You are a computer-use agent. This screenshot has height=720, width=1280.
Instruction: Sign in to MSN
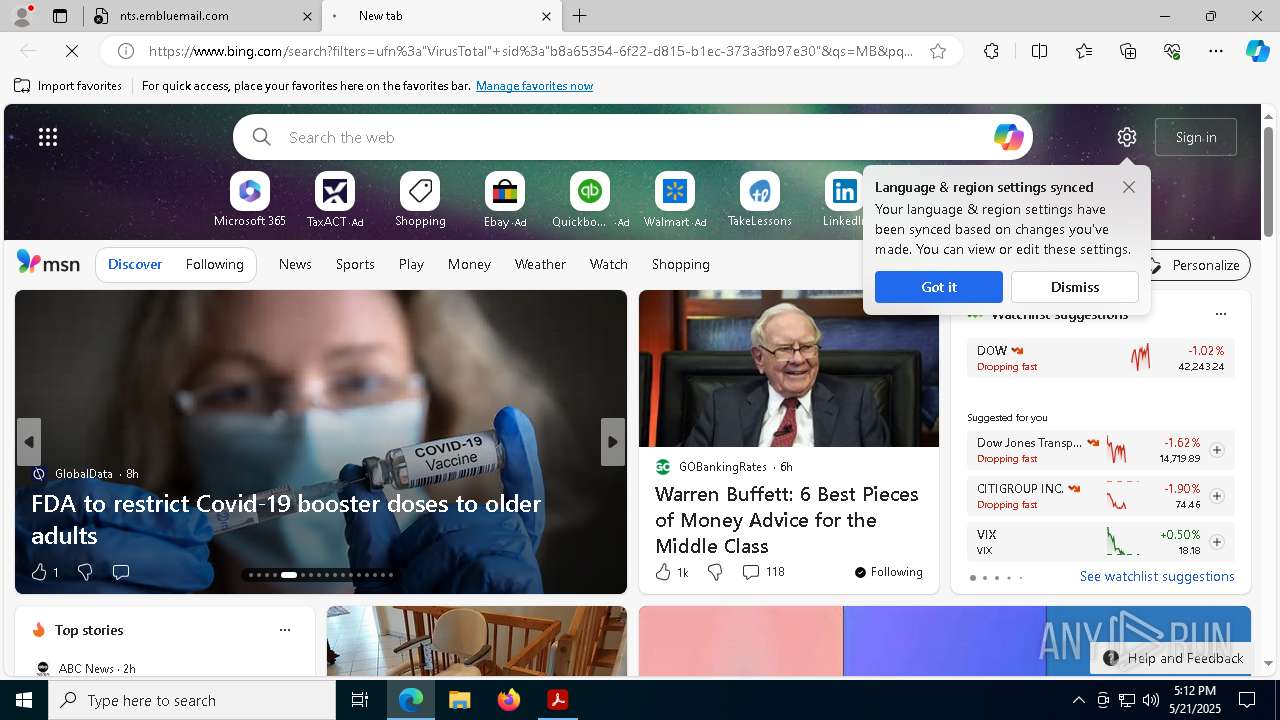(x=1196, y=137)
